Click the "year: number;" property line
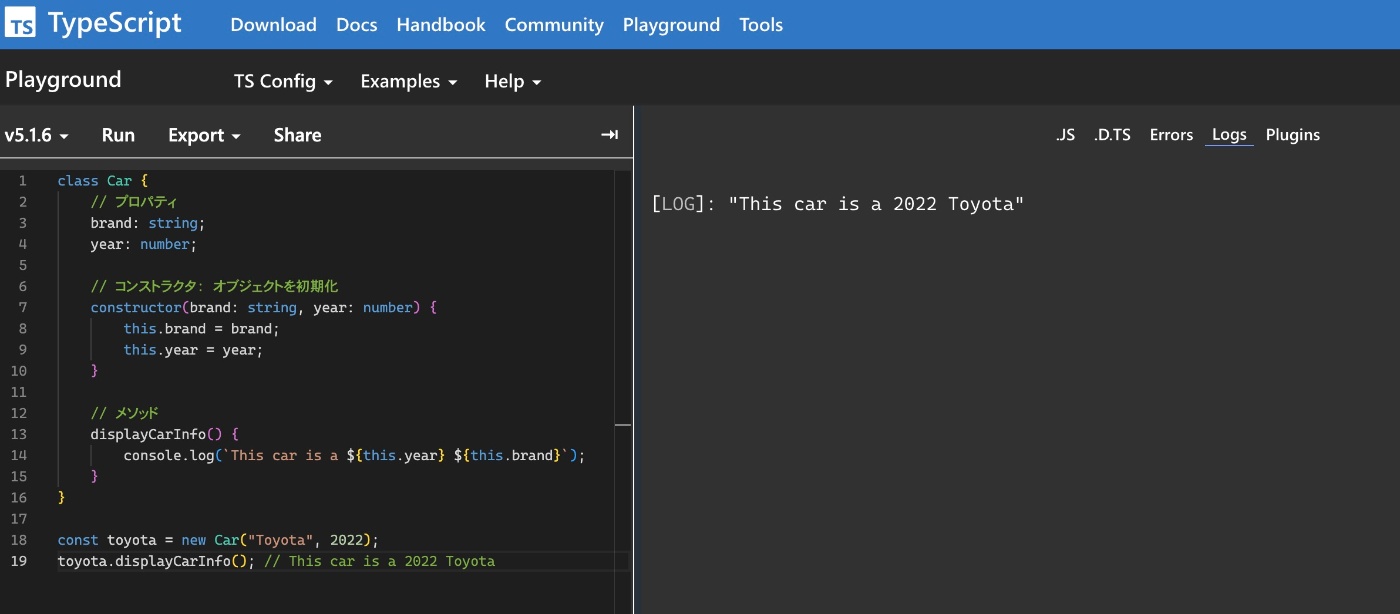Viewport: 1400px width, 614px height. (144, 244)
